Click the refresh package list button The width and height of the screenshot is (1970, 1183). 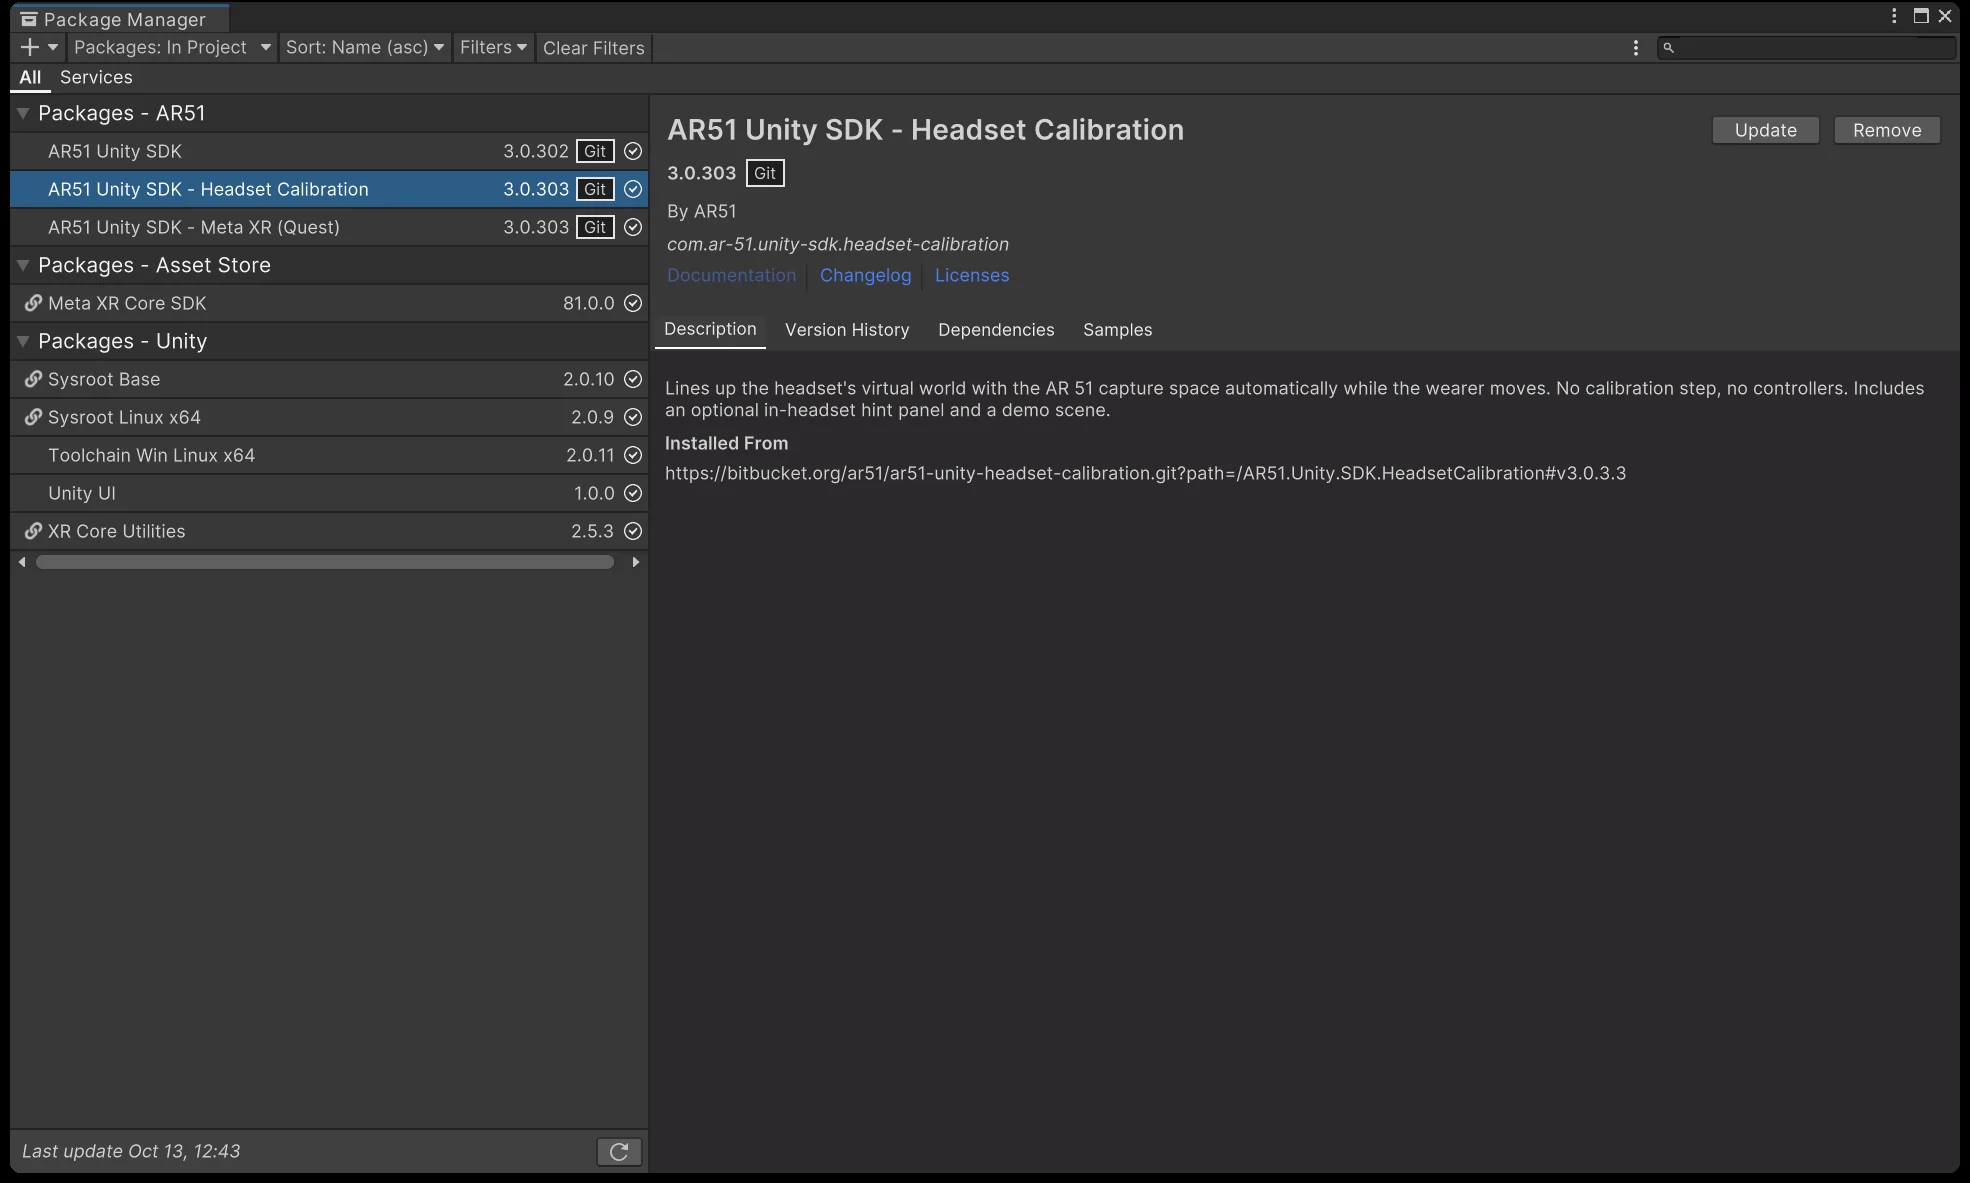pos(619,1152)
